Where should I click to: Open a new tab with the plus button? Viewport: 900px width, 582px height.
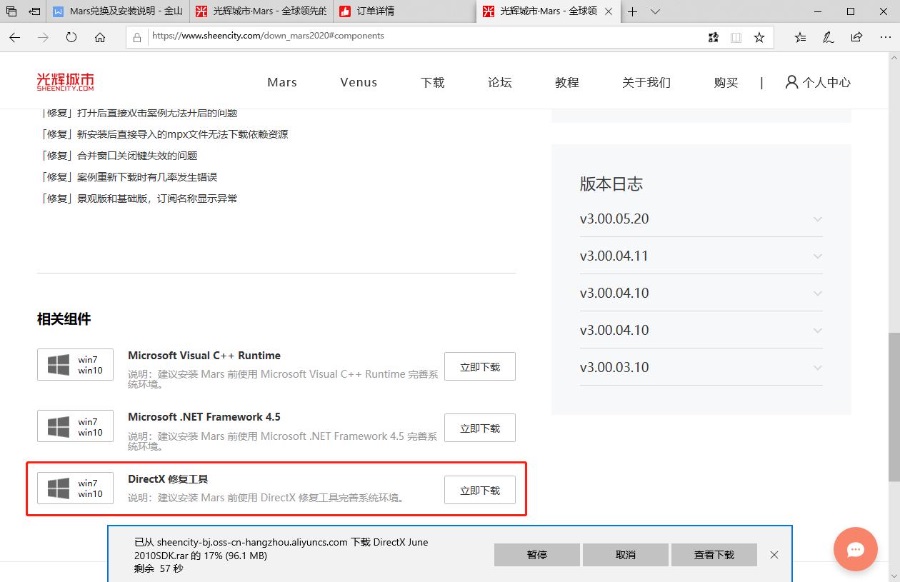click(632, 11)
